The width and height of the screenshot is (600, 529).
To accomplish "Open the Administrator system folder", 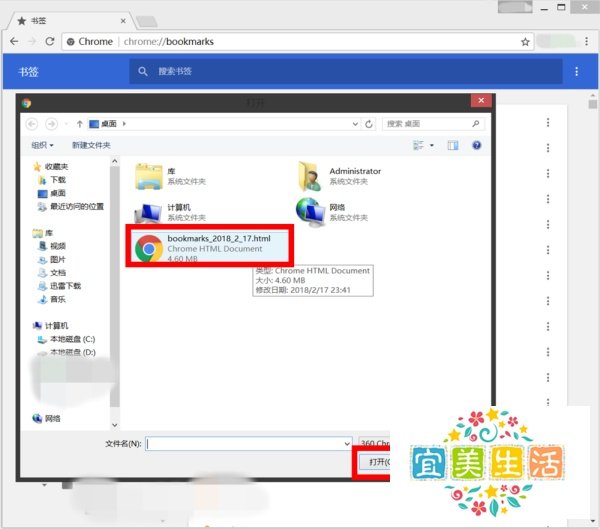I will coord(340,176).
